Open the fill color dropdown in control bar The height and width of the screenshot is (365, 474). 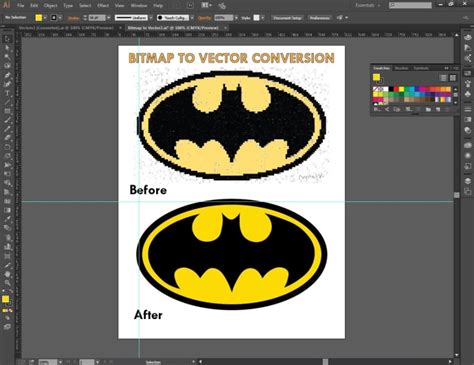[x=45, y=18]
